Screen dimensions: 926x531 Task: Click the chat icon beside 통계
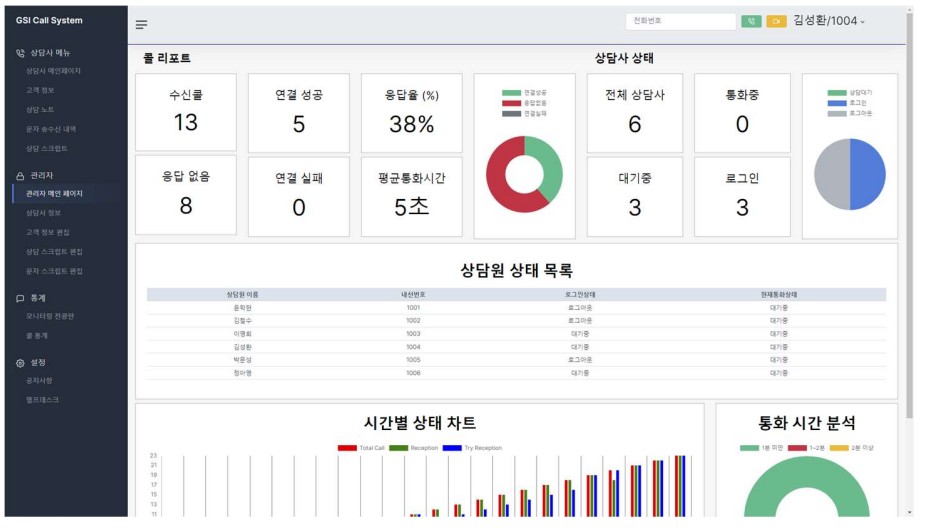click(x=20, y=298)
